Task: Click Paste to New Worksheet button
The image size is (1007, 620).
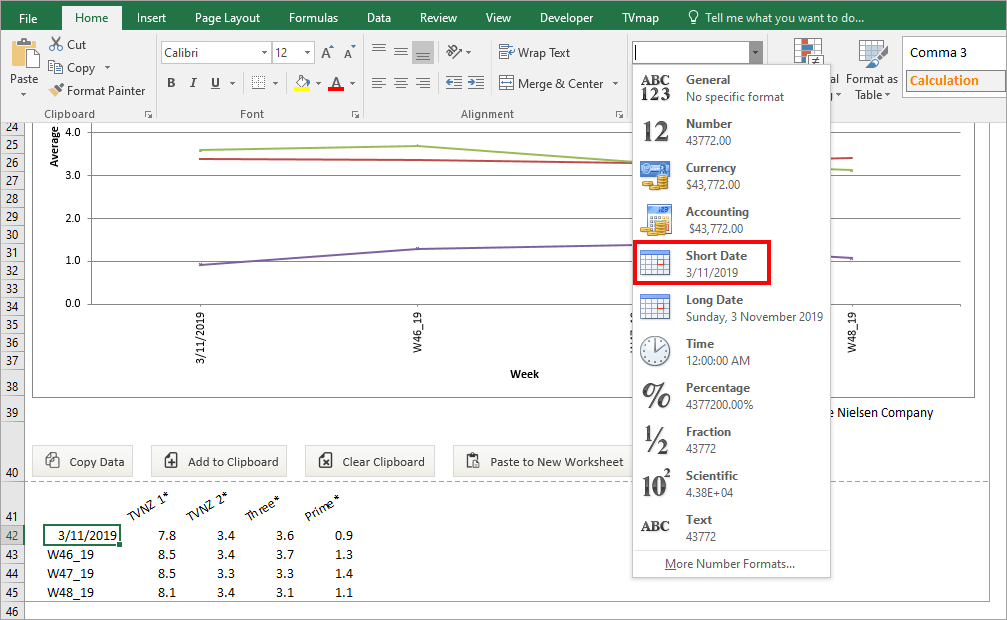Action: 543,461
